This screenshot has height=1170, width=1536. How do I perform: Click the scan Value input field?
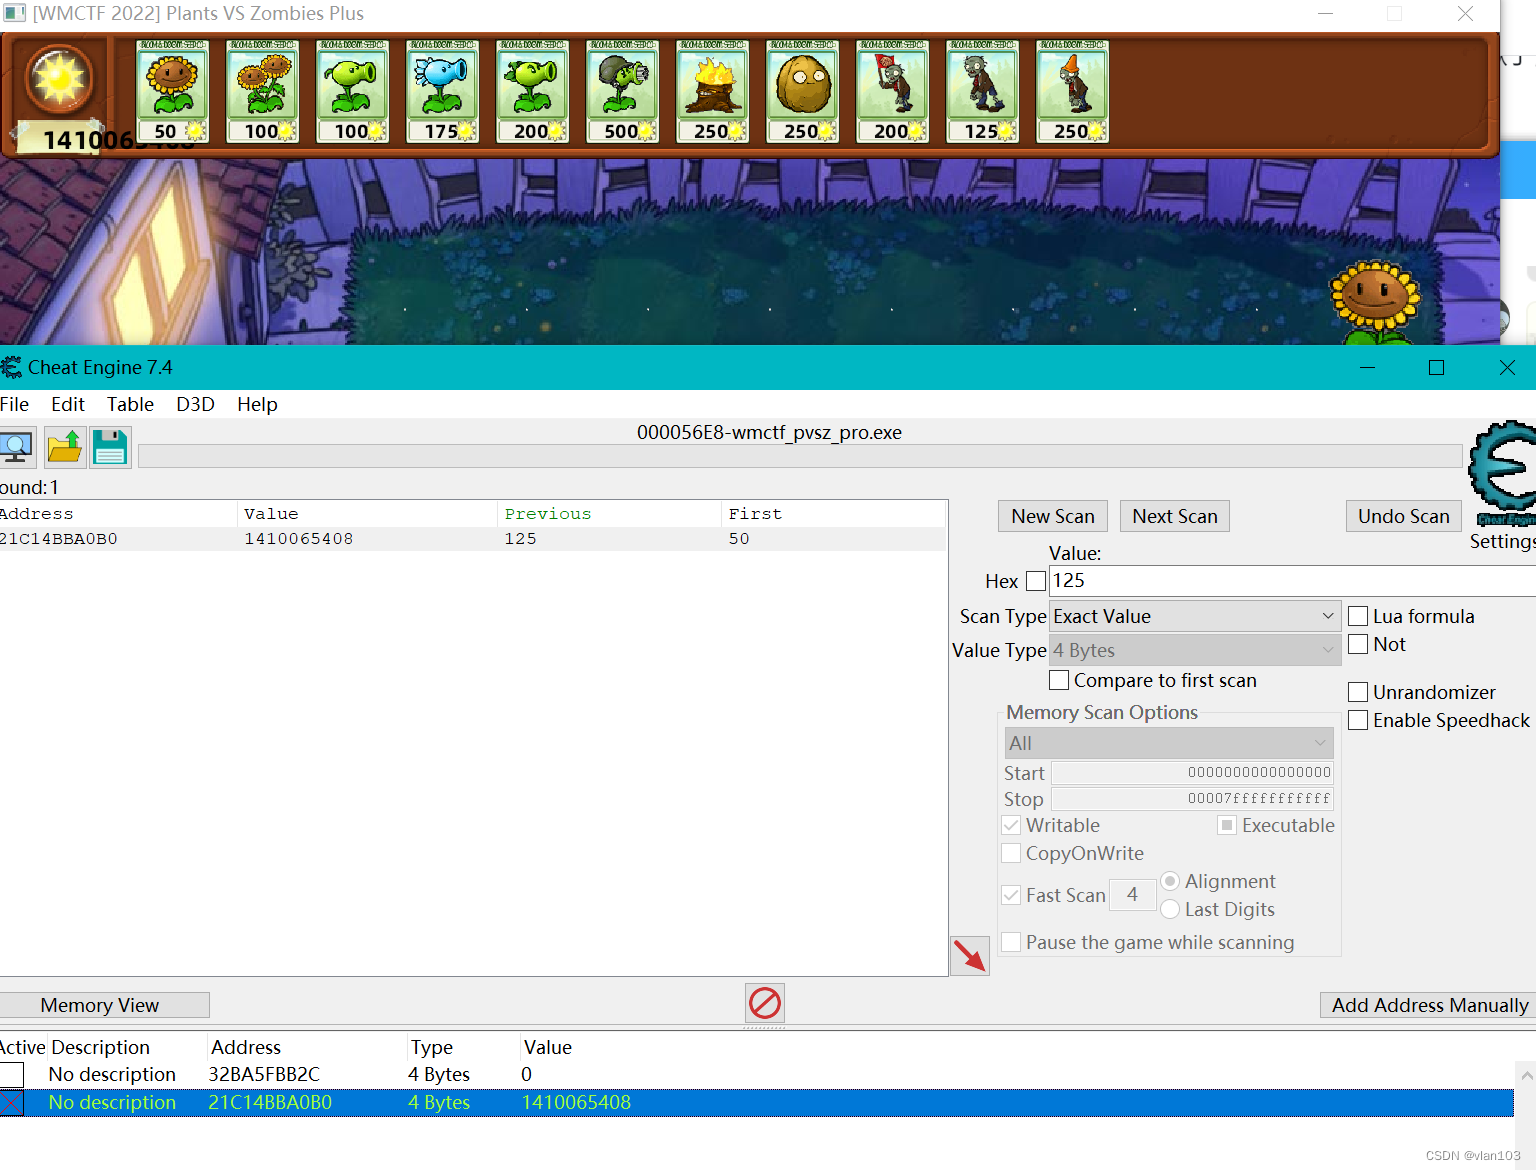coord(1292,580)
